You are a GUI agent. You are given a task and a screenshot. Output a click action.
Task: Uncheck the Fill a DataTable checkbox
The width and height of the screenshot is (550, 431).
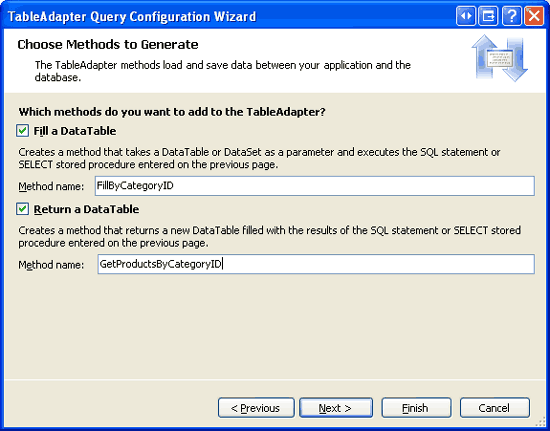tap(22, 131)
